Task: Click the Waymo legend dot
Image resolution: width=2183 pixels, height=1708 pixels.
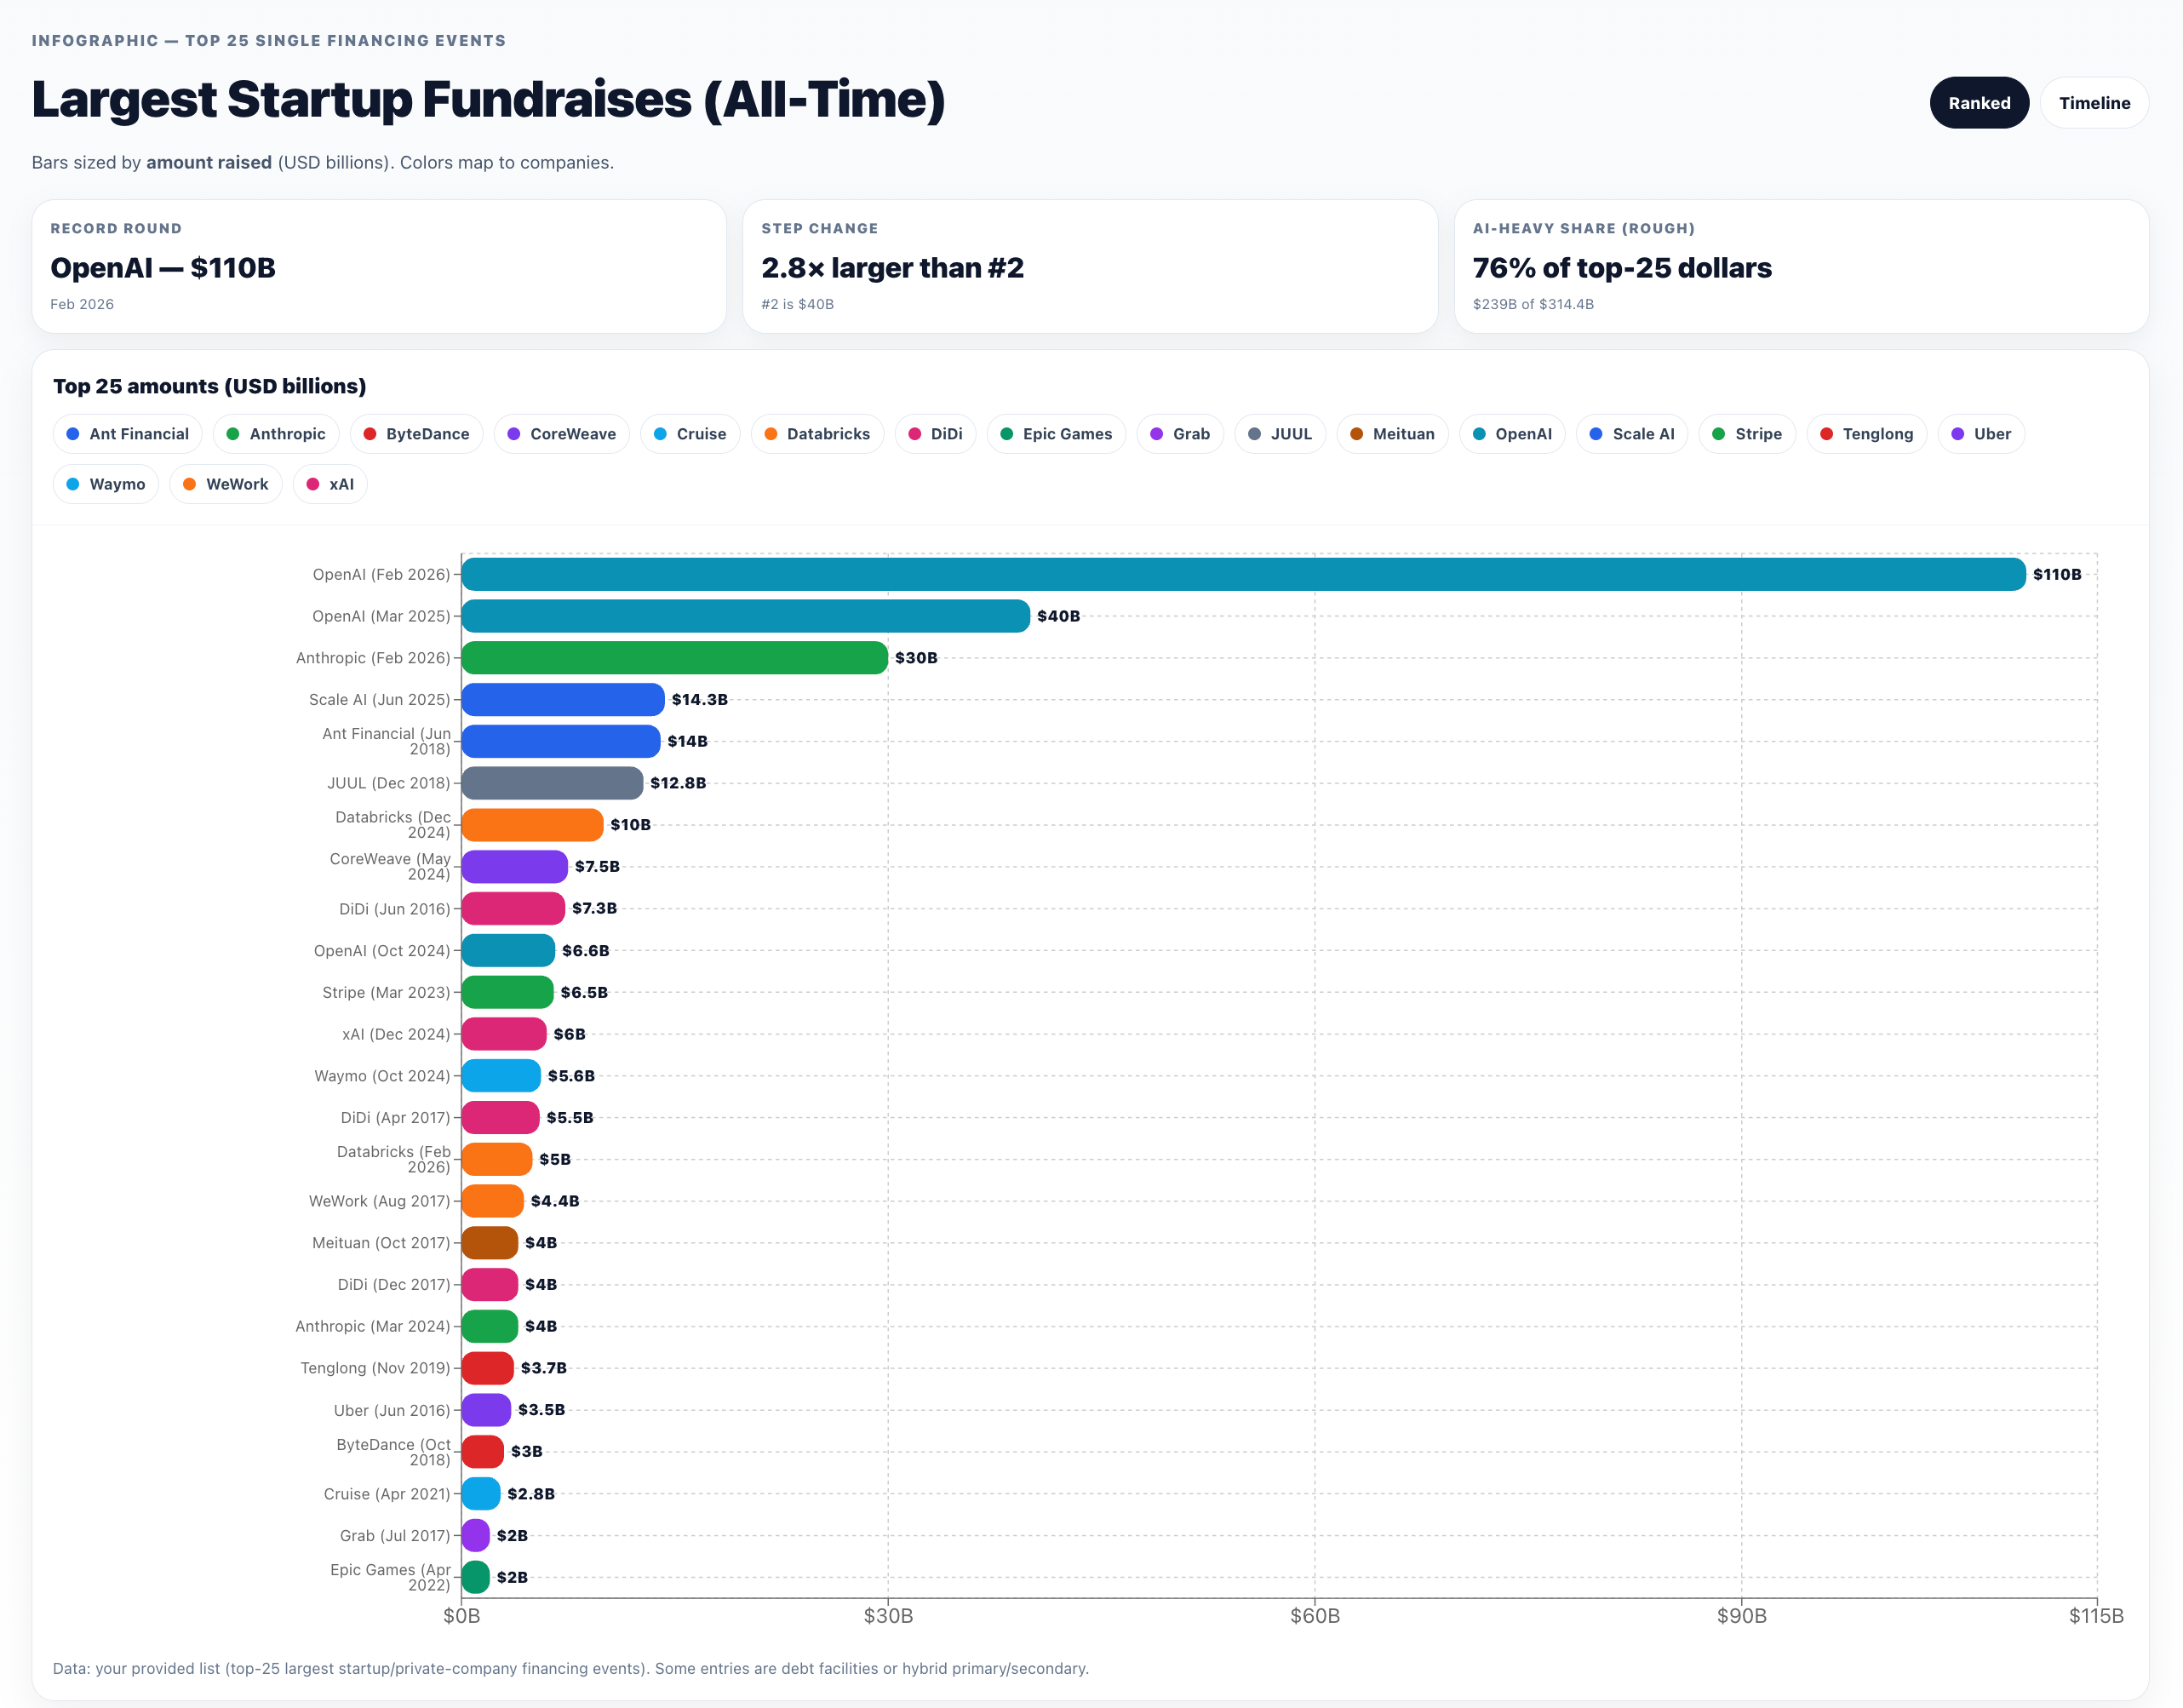Action: (x=73, y=484)
